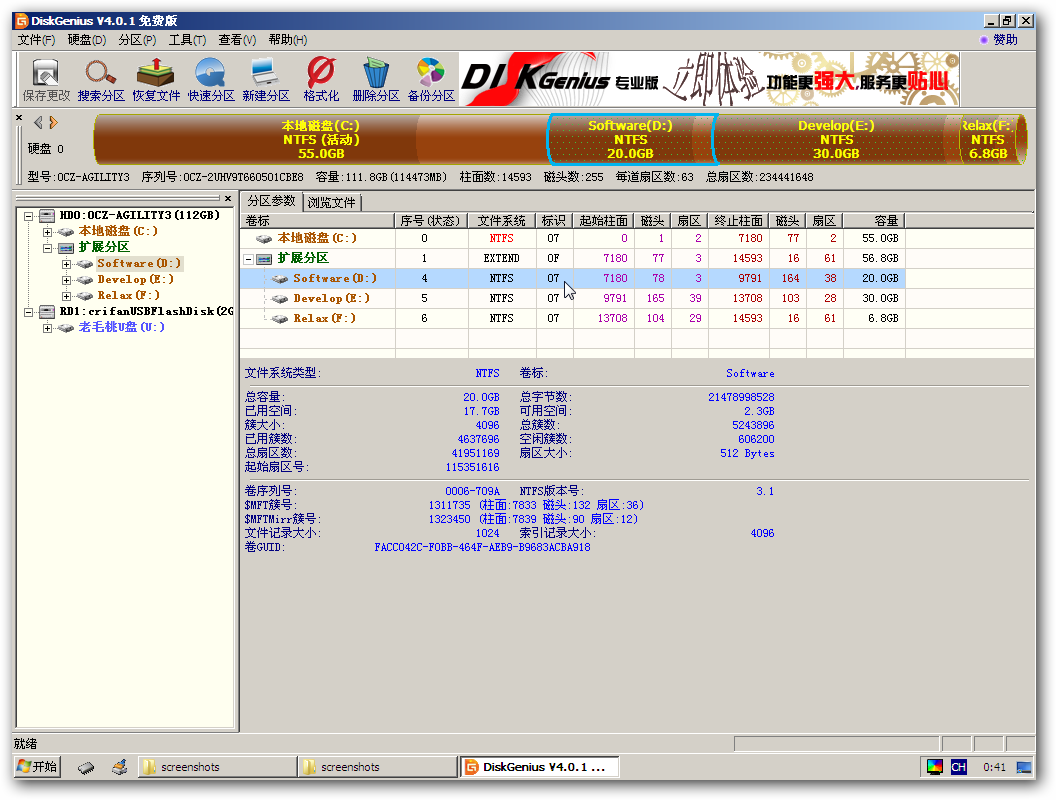Click the 起始柱面 column header
Image resolution: width=1056 pixels, height=800 pixels.
[603, 221]
